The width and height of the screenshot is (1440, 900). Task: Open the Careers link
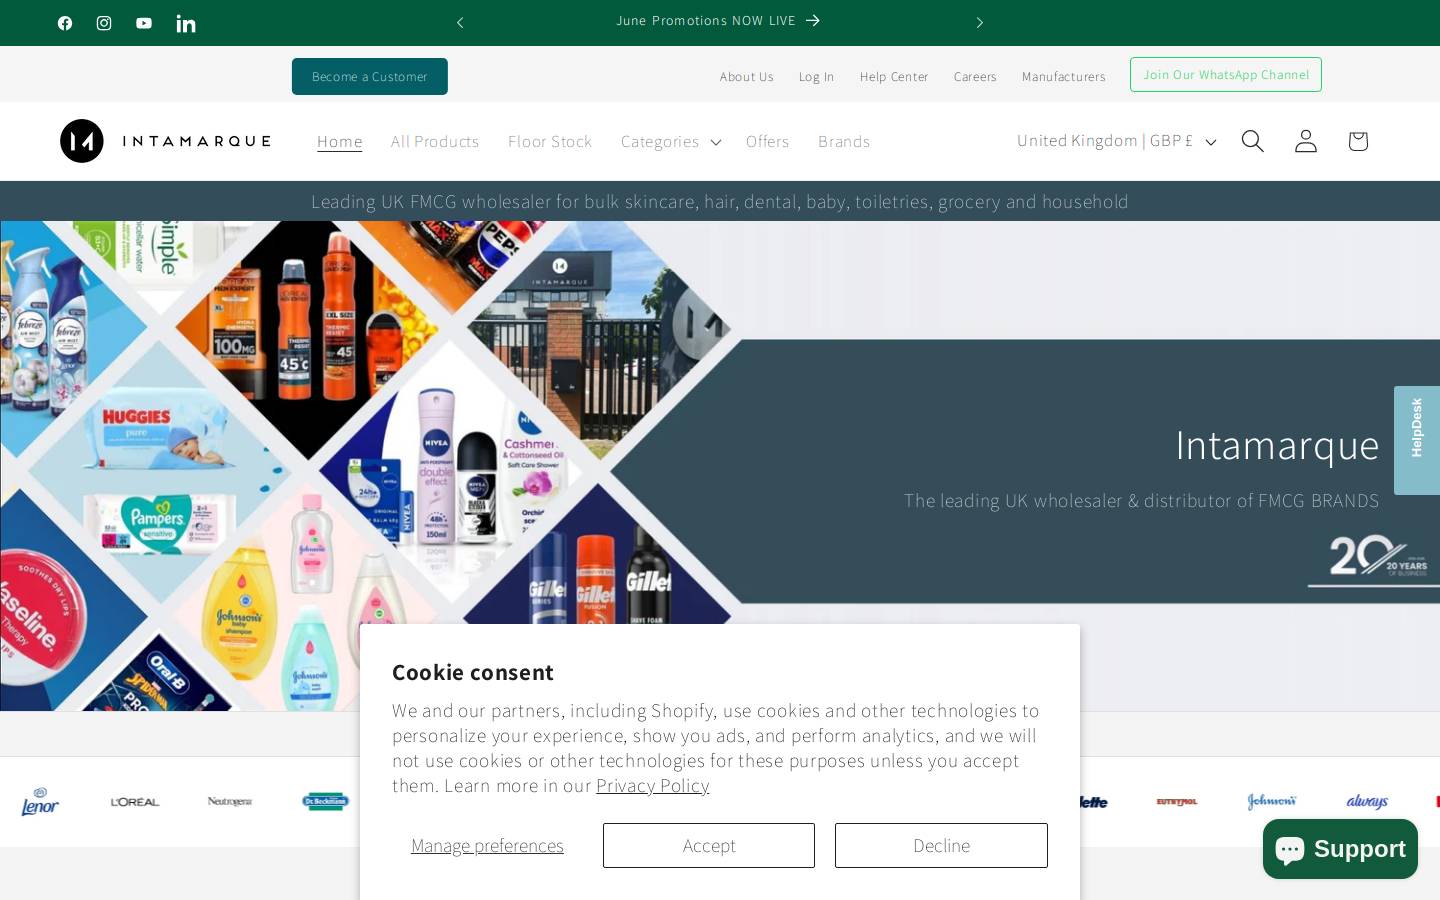pyautogui.click(x=975, y=76)
